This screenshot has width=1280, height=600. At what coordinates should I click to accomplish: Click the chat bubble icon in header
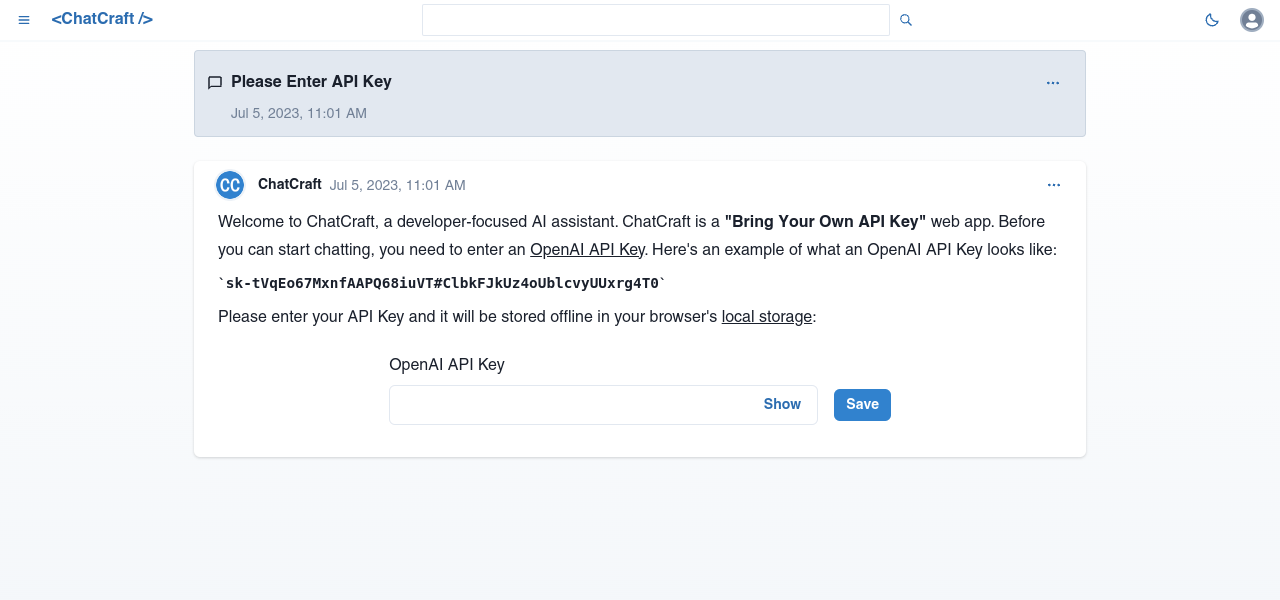click(x=215, y=83)
